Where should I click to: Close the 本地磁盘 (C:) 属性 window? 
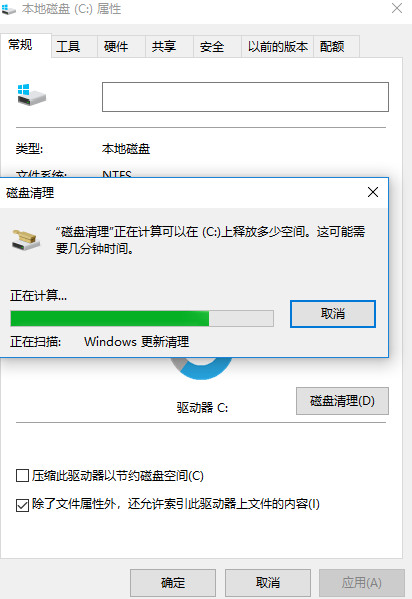coord(397,8)
